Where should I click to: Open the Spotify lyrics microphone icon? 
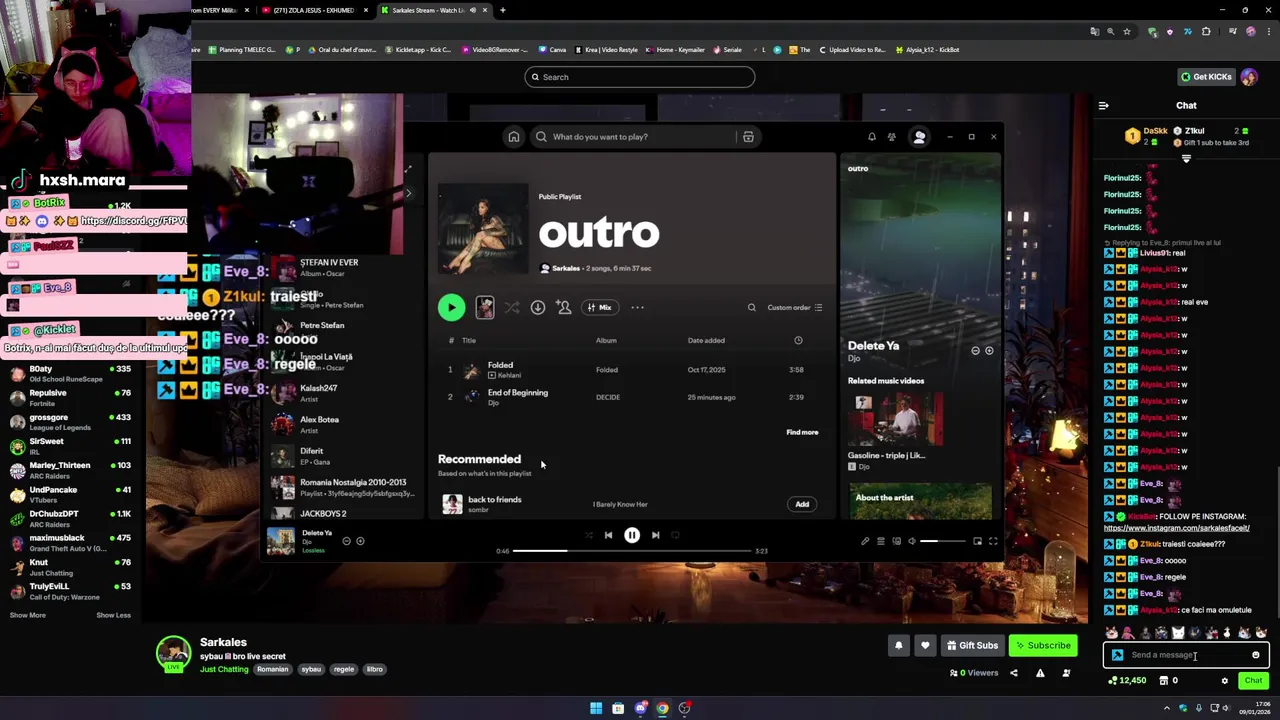pos(865,541)
